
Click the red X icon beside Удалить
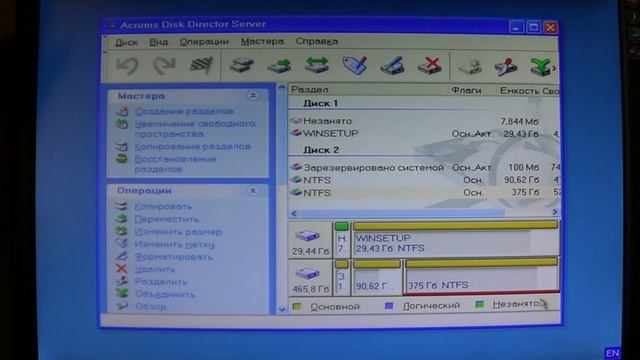click(x=122, y=269)
